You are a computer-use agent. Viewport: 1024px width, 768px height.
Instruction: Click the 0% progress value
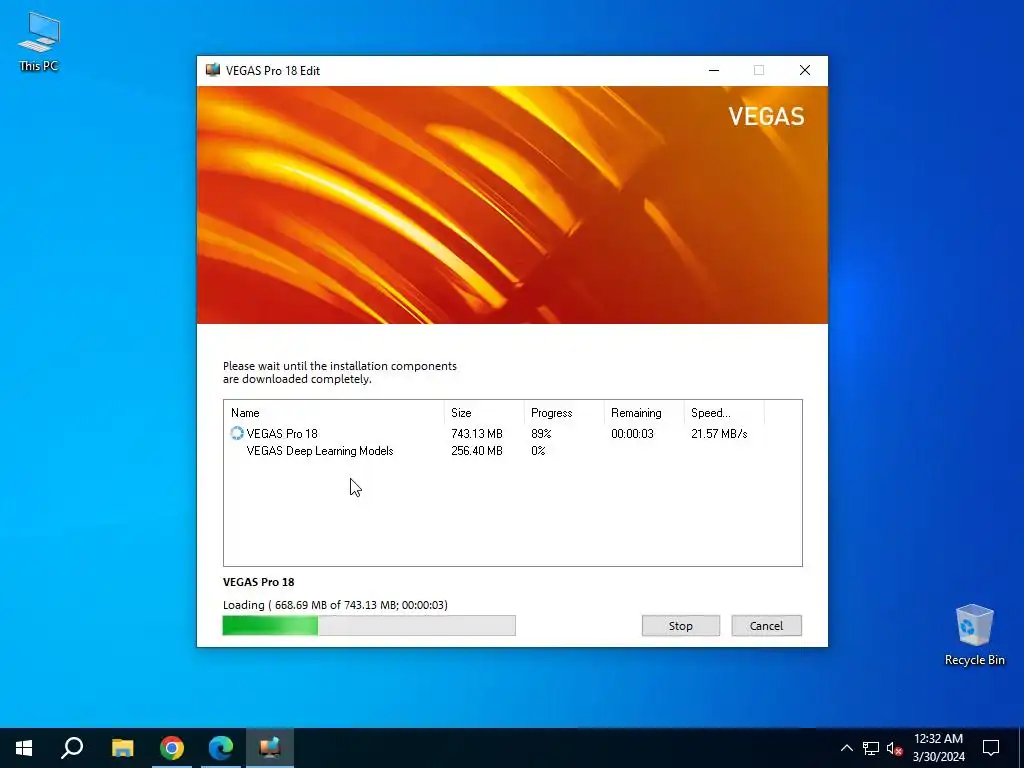(538, 451)
